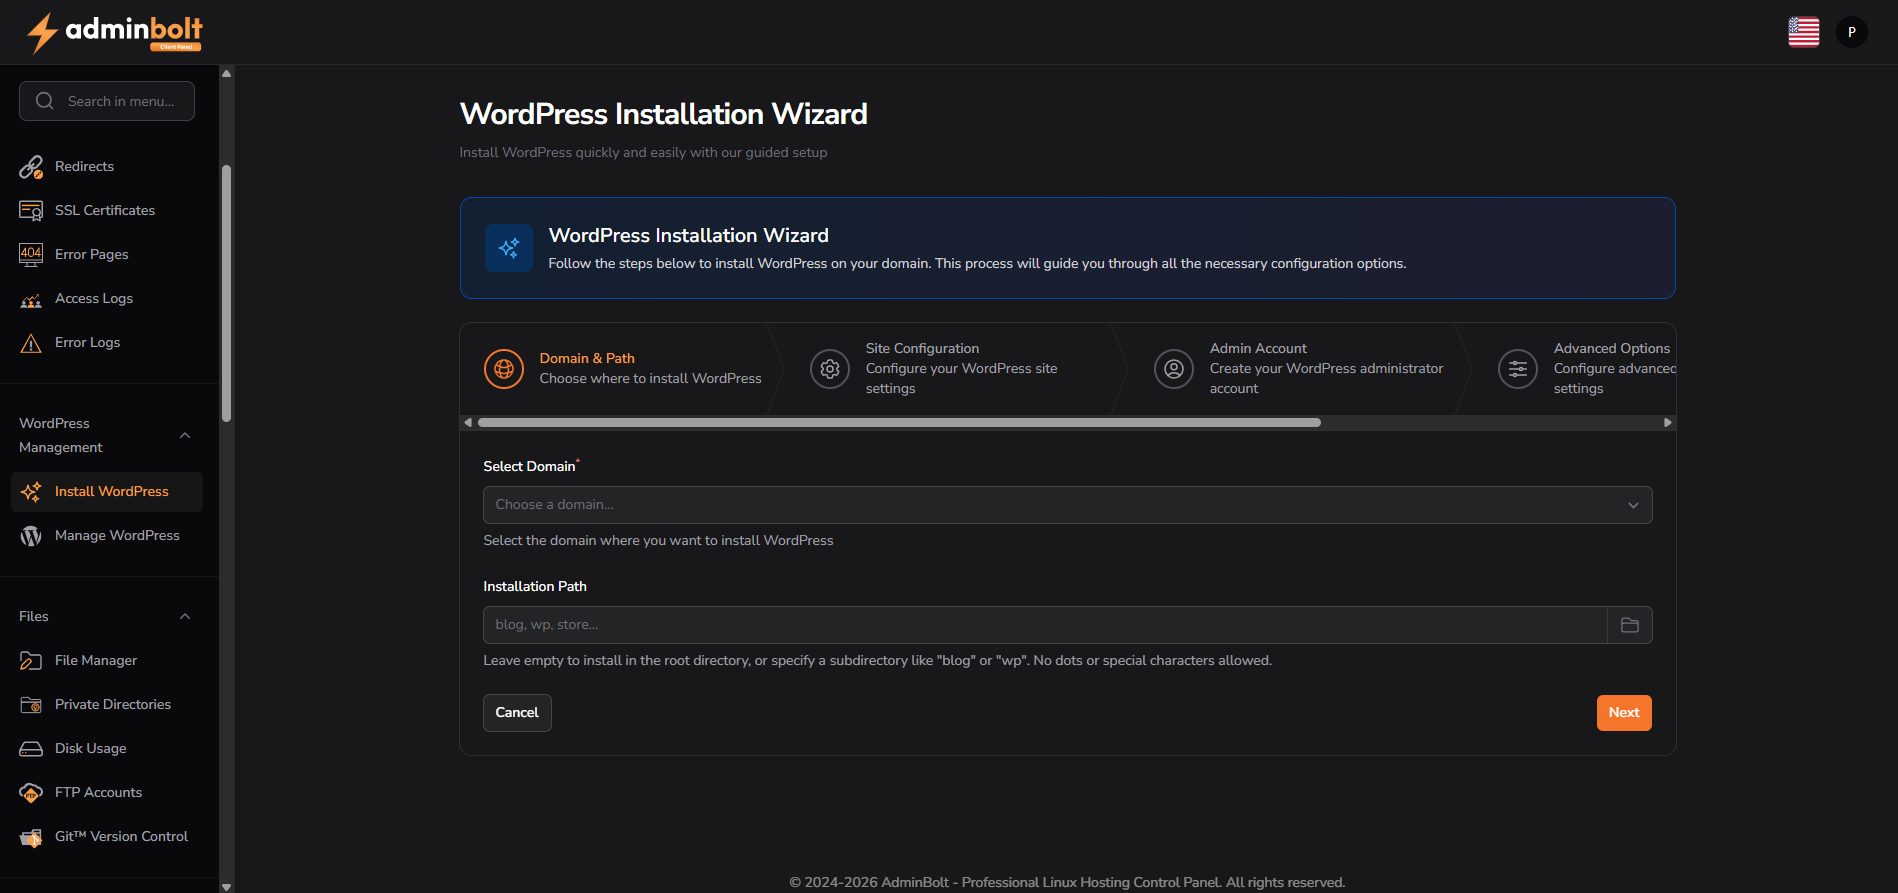Click the AdminBolt logo
1898x893 pixels.
coord(115,32)
